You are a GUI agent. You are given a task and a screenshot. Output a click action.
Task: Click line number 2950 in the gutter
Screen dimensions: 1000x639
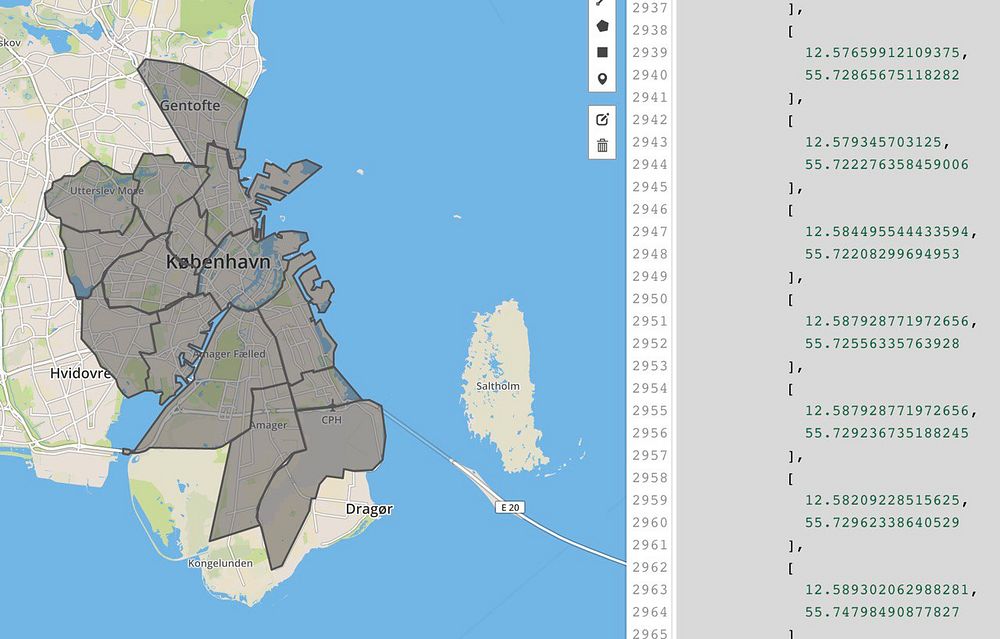650,299
